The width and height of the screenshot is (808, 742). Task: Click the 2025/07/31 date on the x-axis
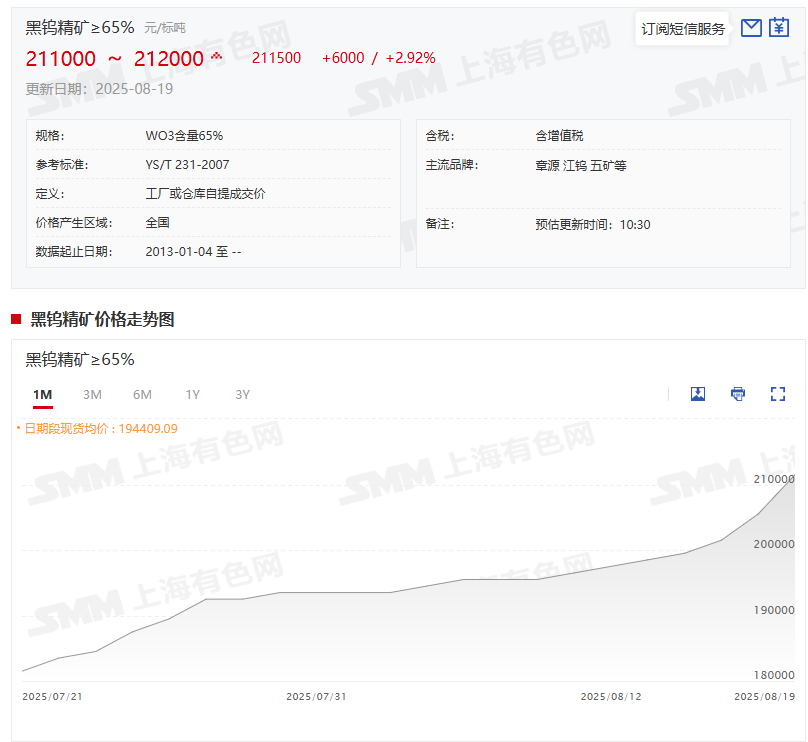point(316,696)
